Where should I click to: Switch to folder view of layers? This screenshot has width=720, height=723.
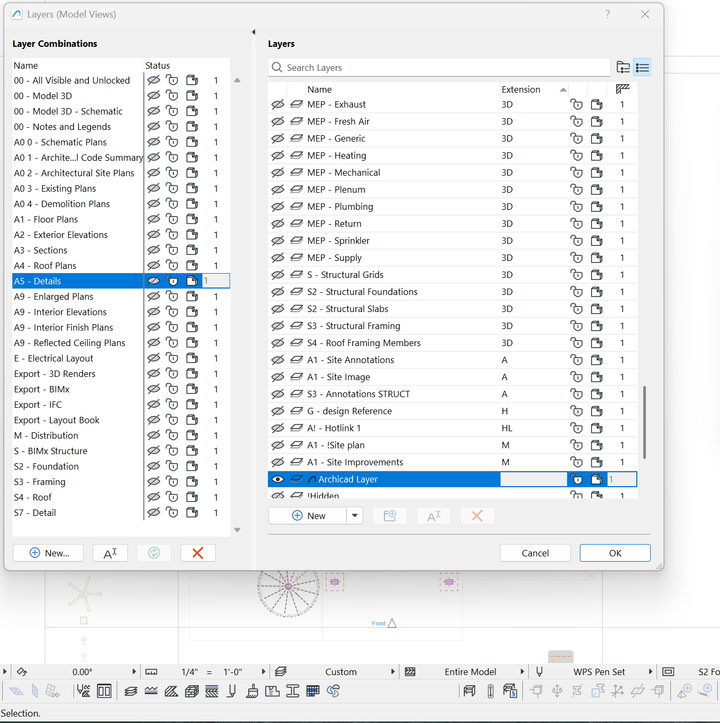point(623,67)
